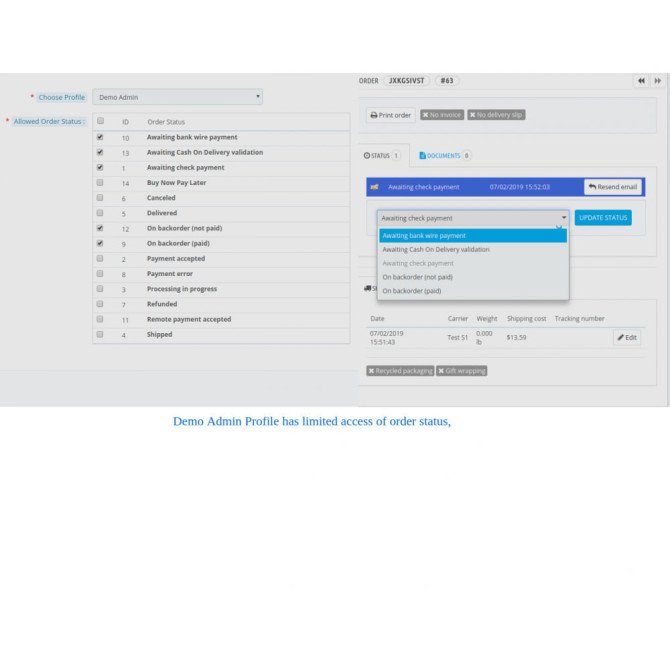
Task: Enable the Shipped status checkbox
Action: pyautogui.click(x=100, y=334)
